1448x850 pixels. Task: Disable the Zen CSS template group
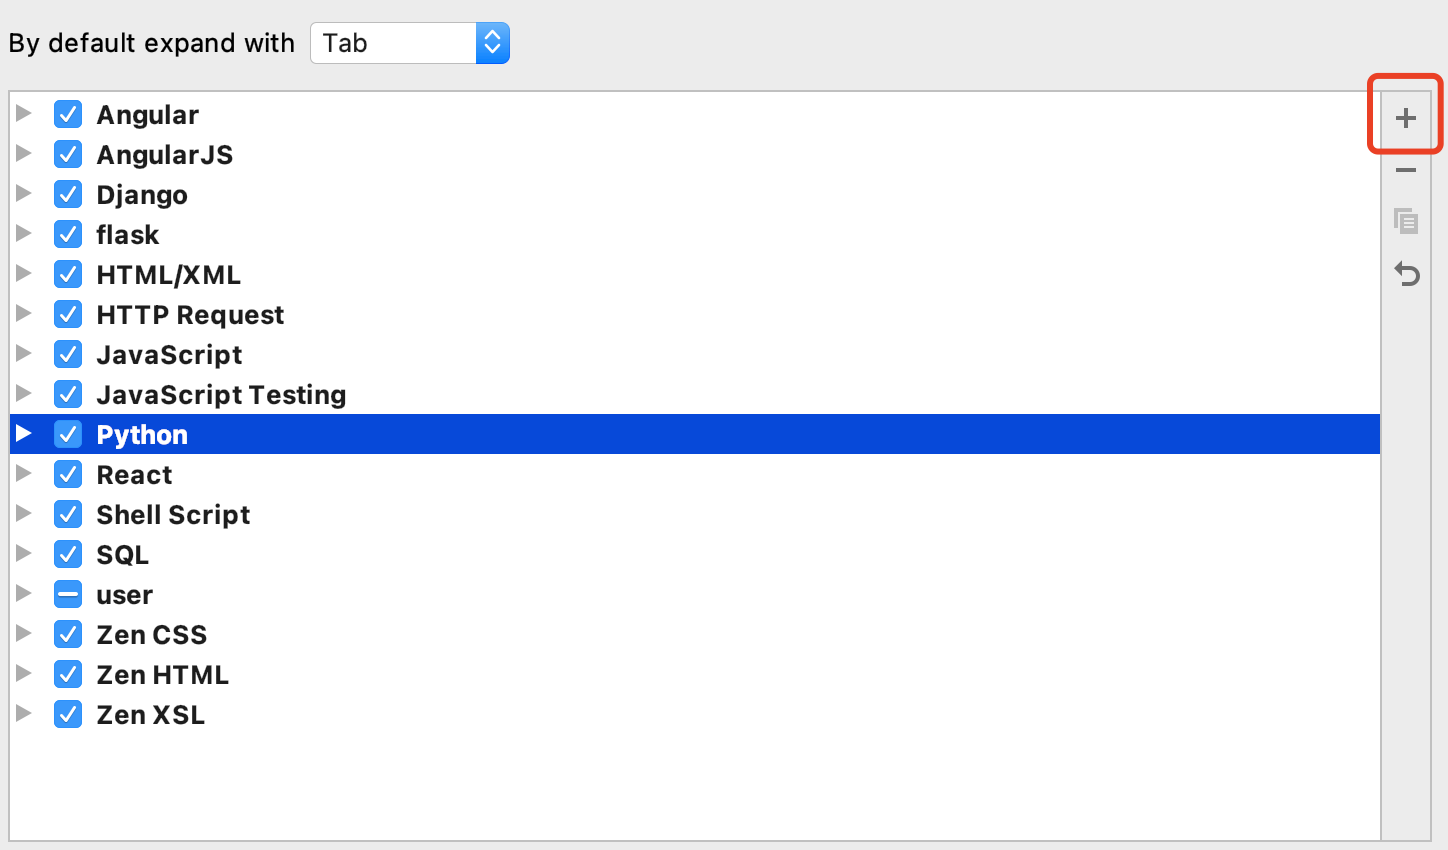pyautogui.click(x=68, y=634)
